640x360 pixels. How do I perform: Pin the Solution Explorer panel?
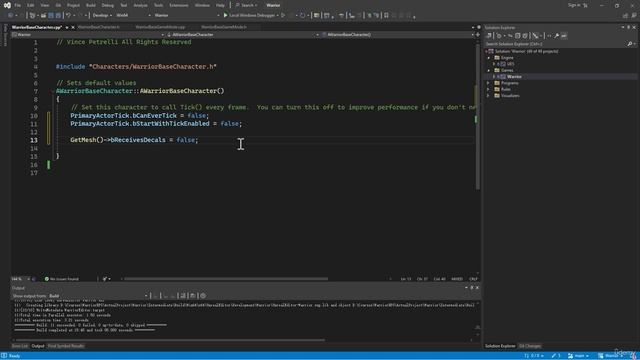(629, 27)
